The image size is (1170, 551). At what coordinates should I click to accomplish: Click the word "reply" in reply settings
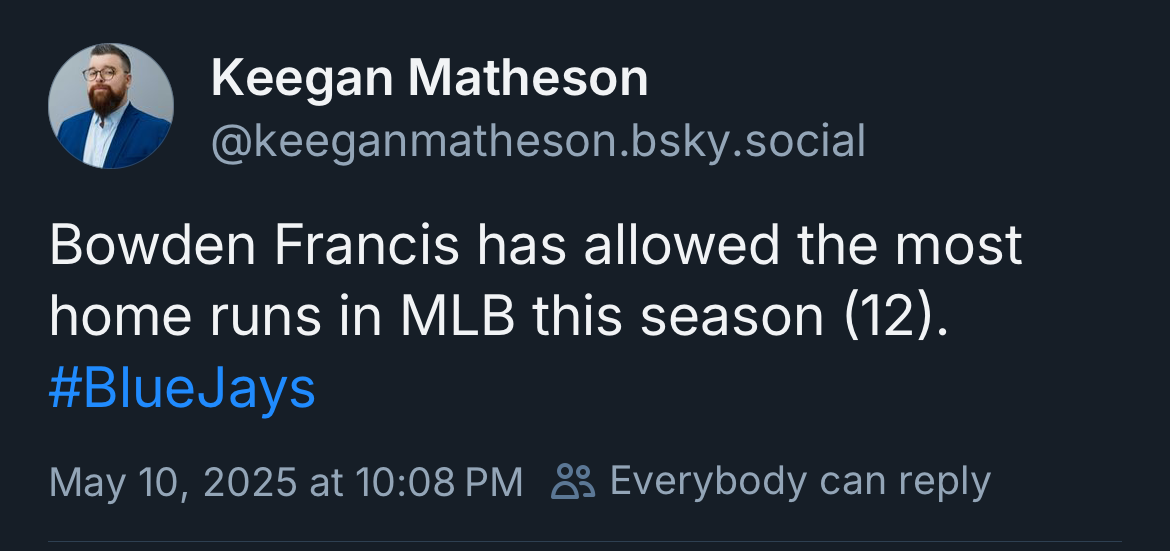(944, 481)
